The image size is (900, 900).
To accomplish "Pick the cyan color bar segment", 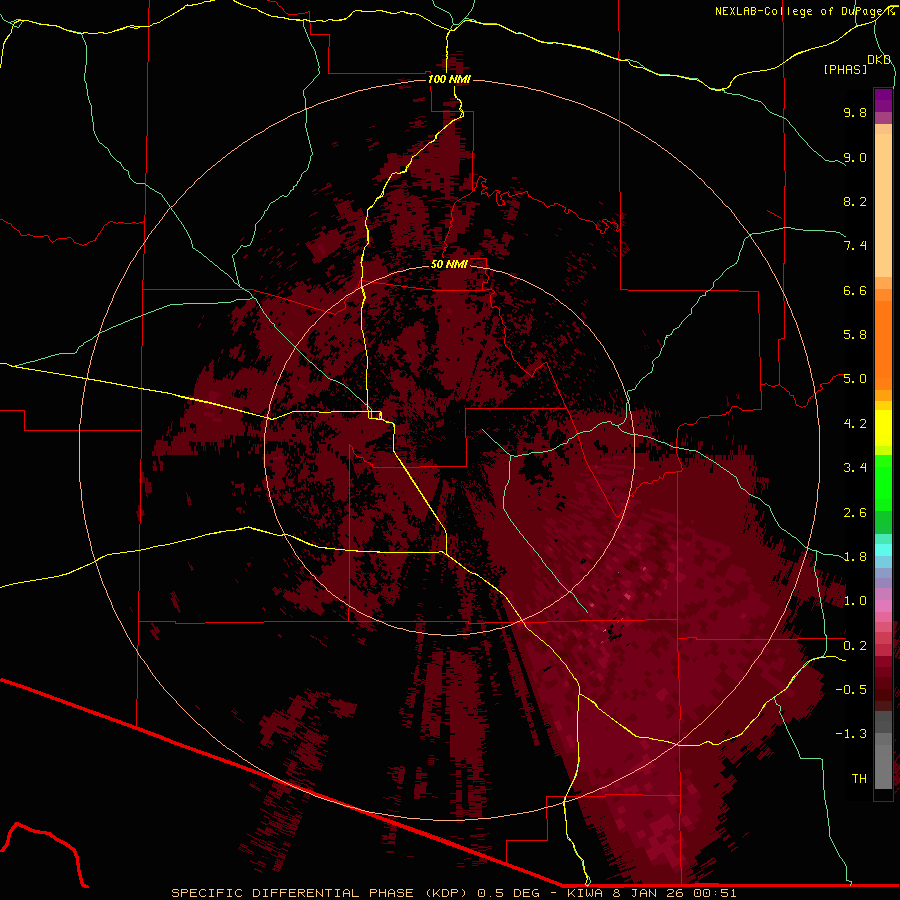I will coord(883,550).
